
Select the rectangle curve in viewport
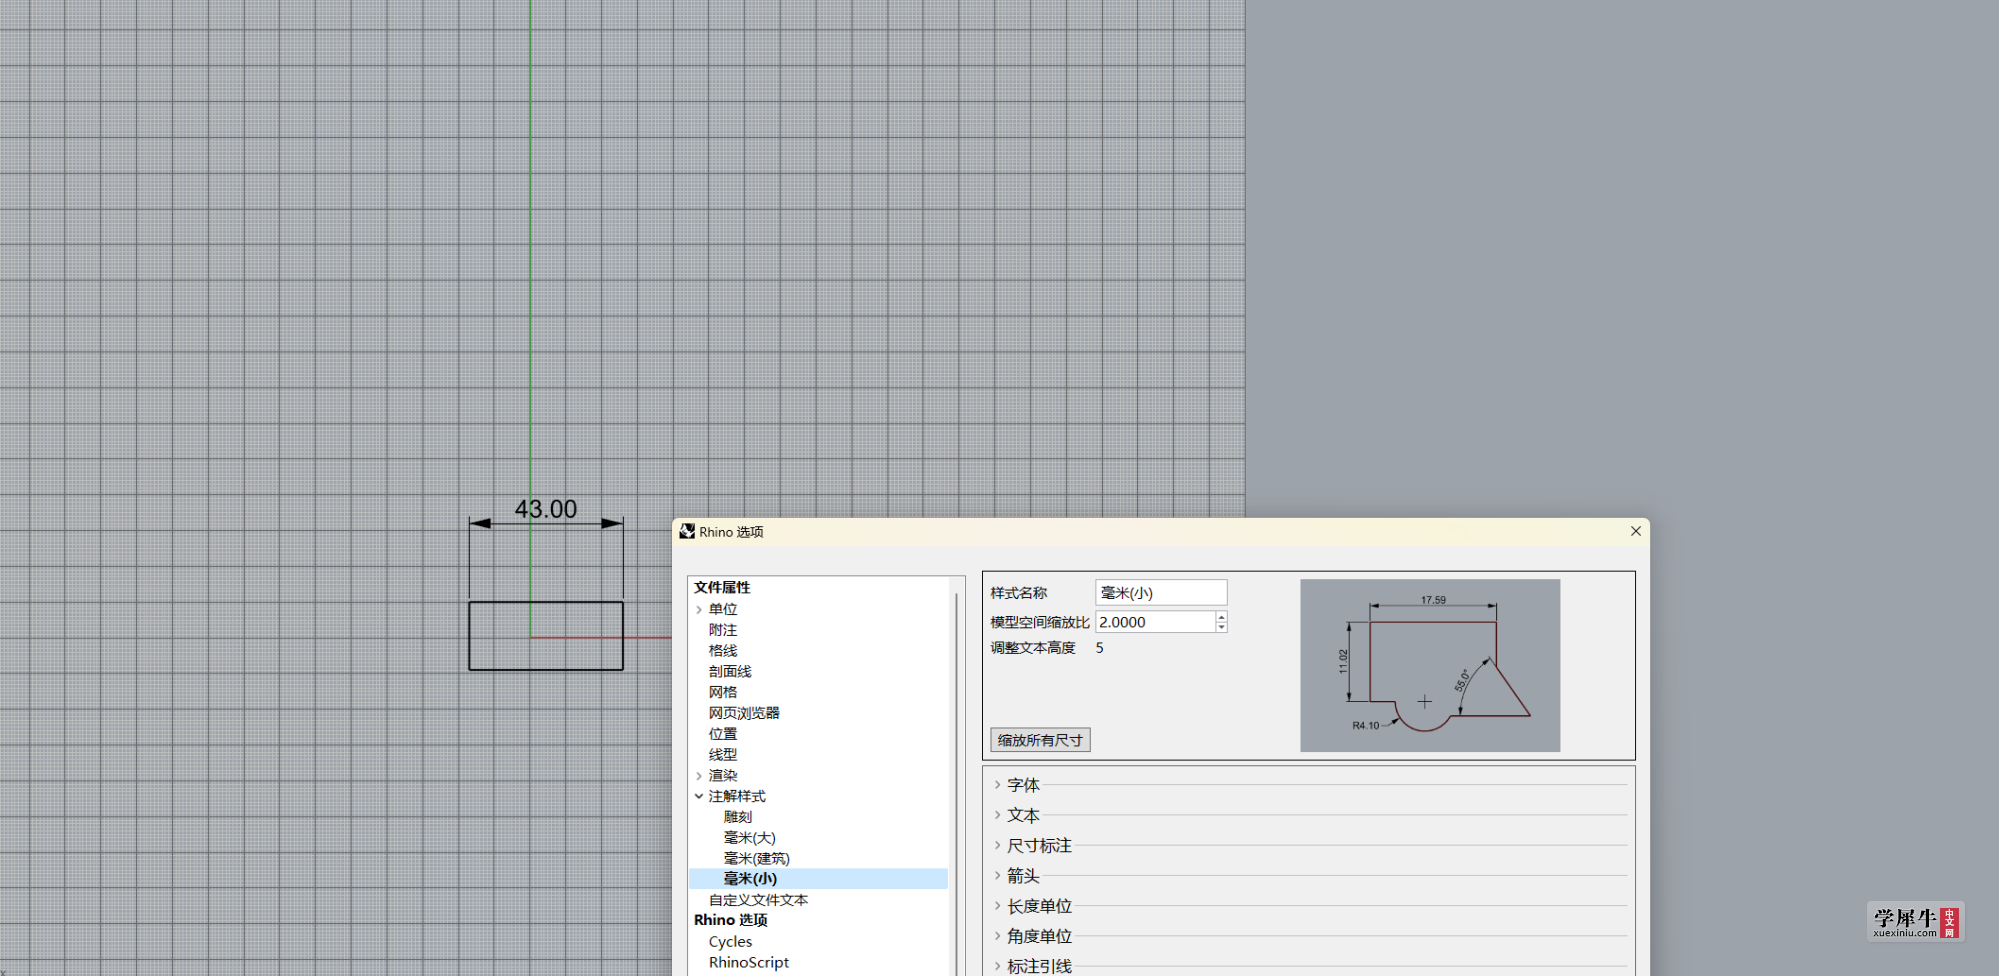click(x=546, y=636)
